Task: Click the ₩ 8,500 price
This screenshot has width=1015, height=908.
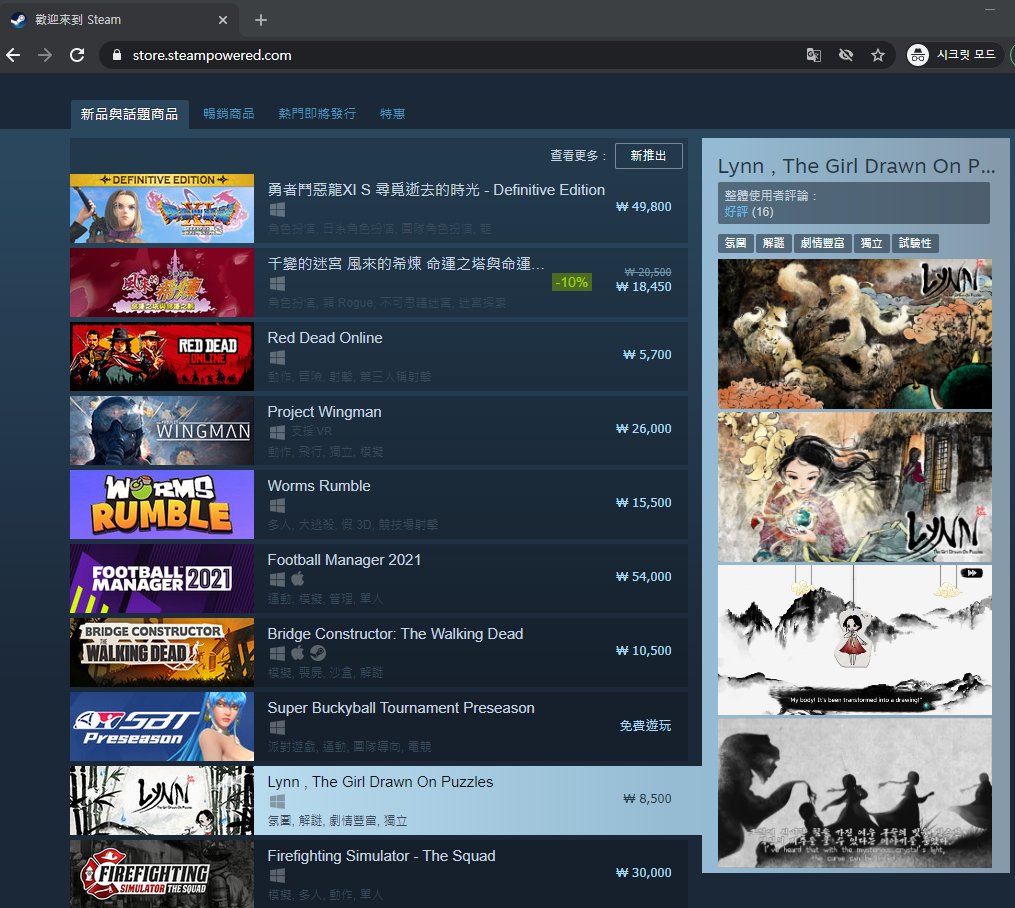Action: pos(647,799)
